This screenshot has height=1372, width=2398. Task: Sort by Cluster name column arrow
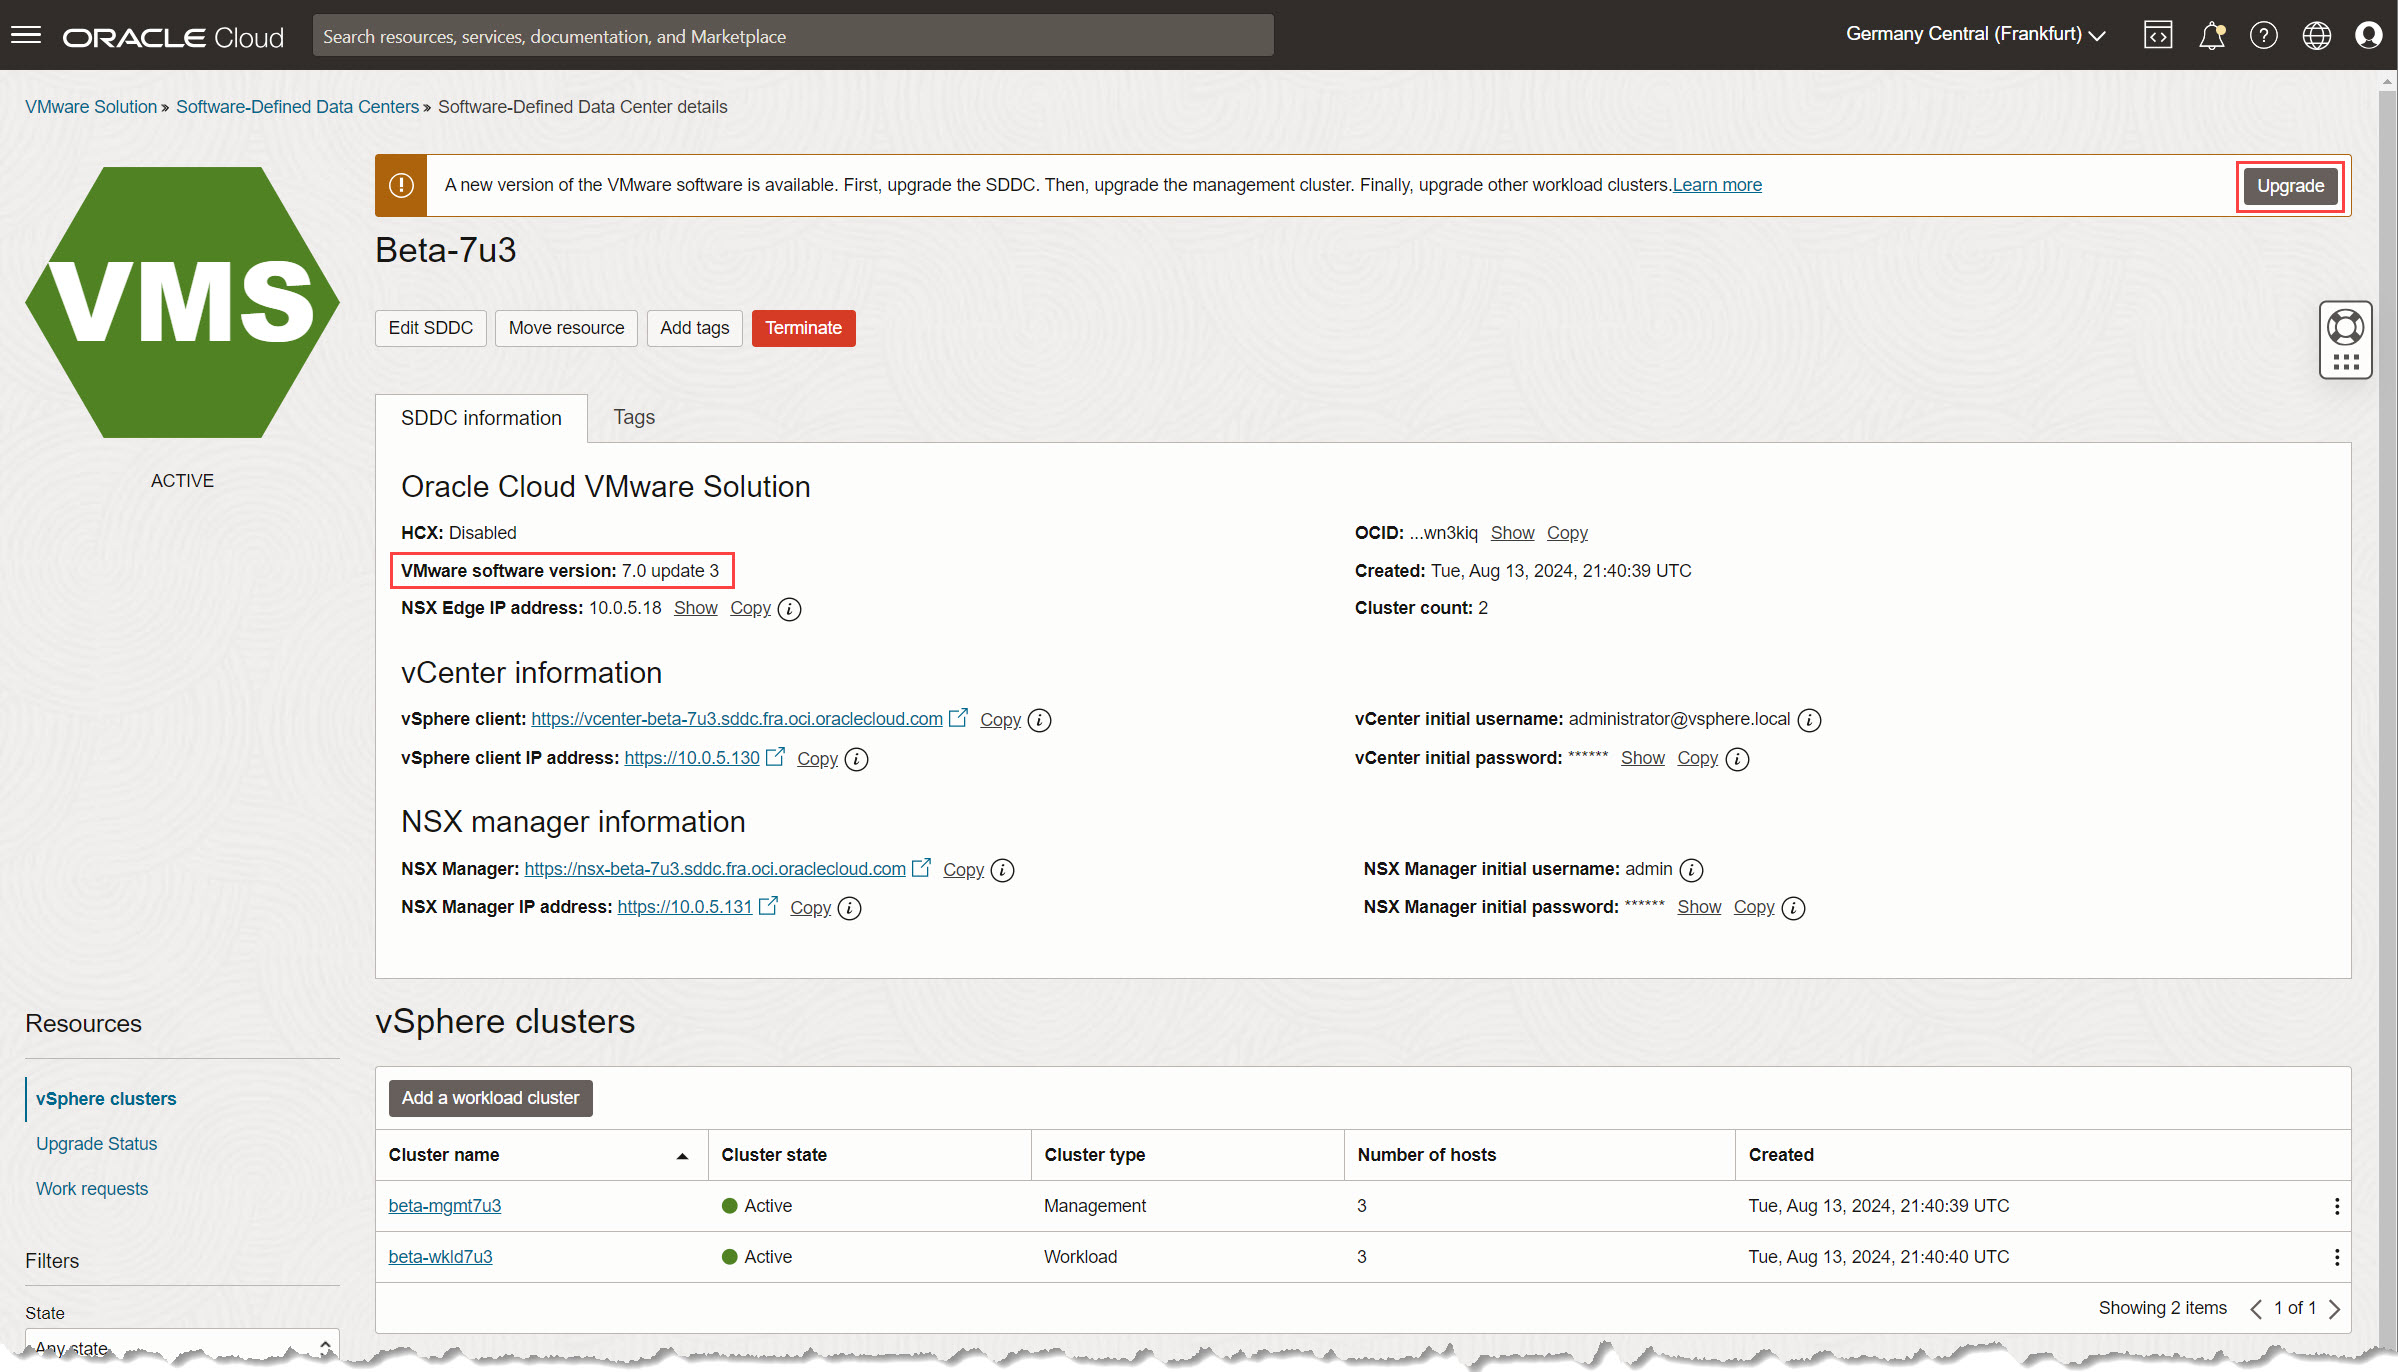[682, 1156]
